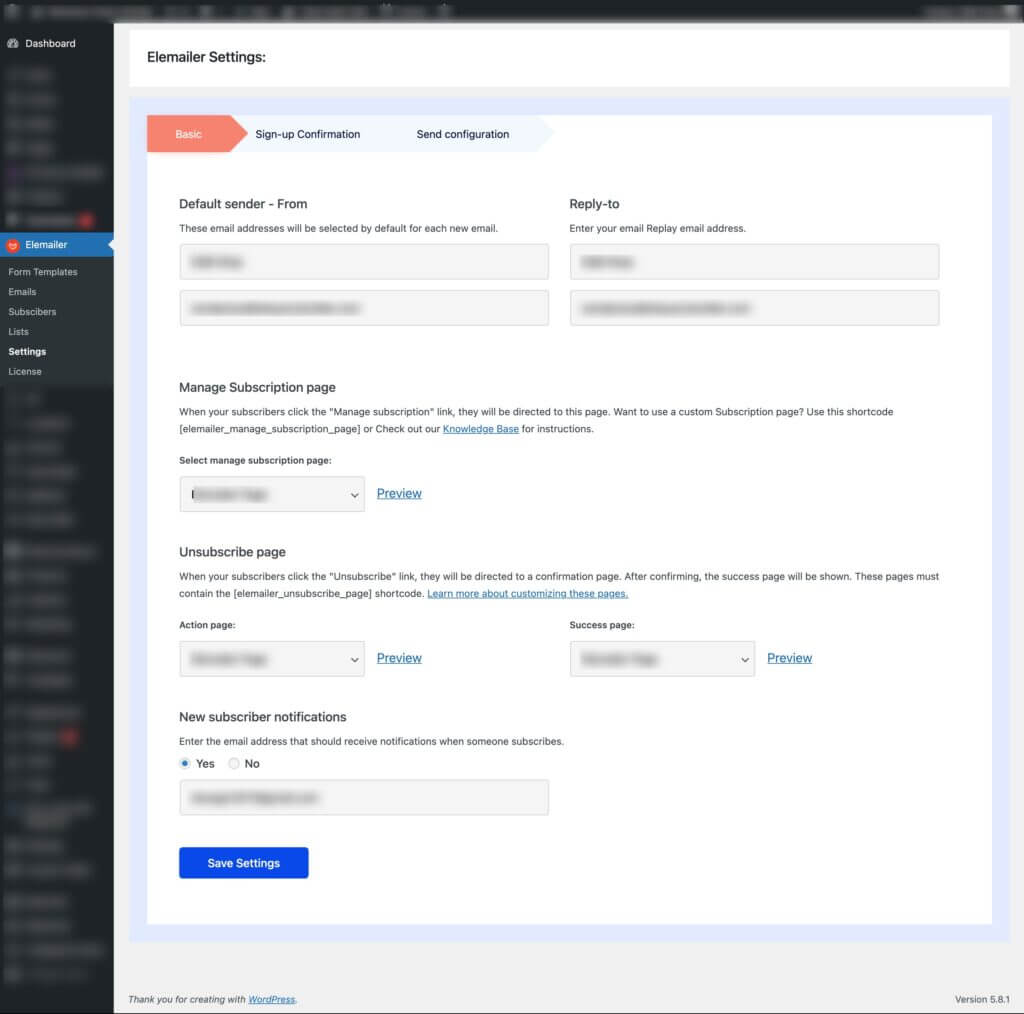Image resolution: width=1024 pixels, height=1014 pixels.
Task: Preview the unsubscribe Action page
Action: [399, 658]
